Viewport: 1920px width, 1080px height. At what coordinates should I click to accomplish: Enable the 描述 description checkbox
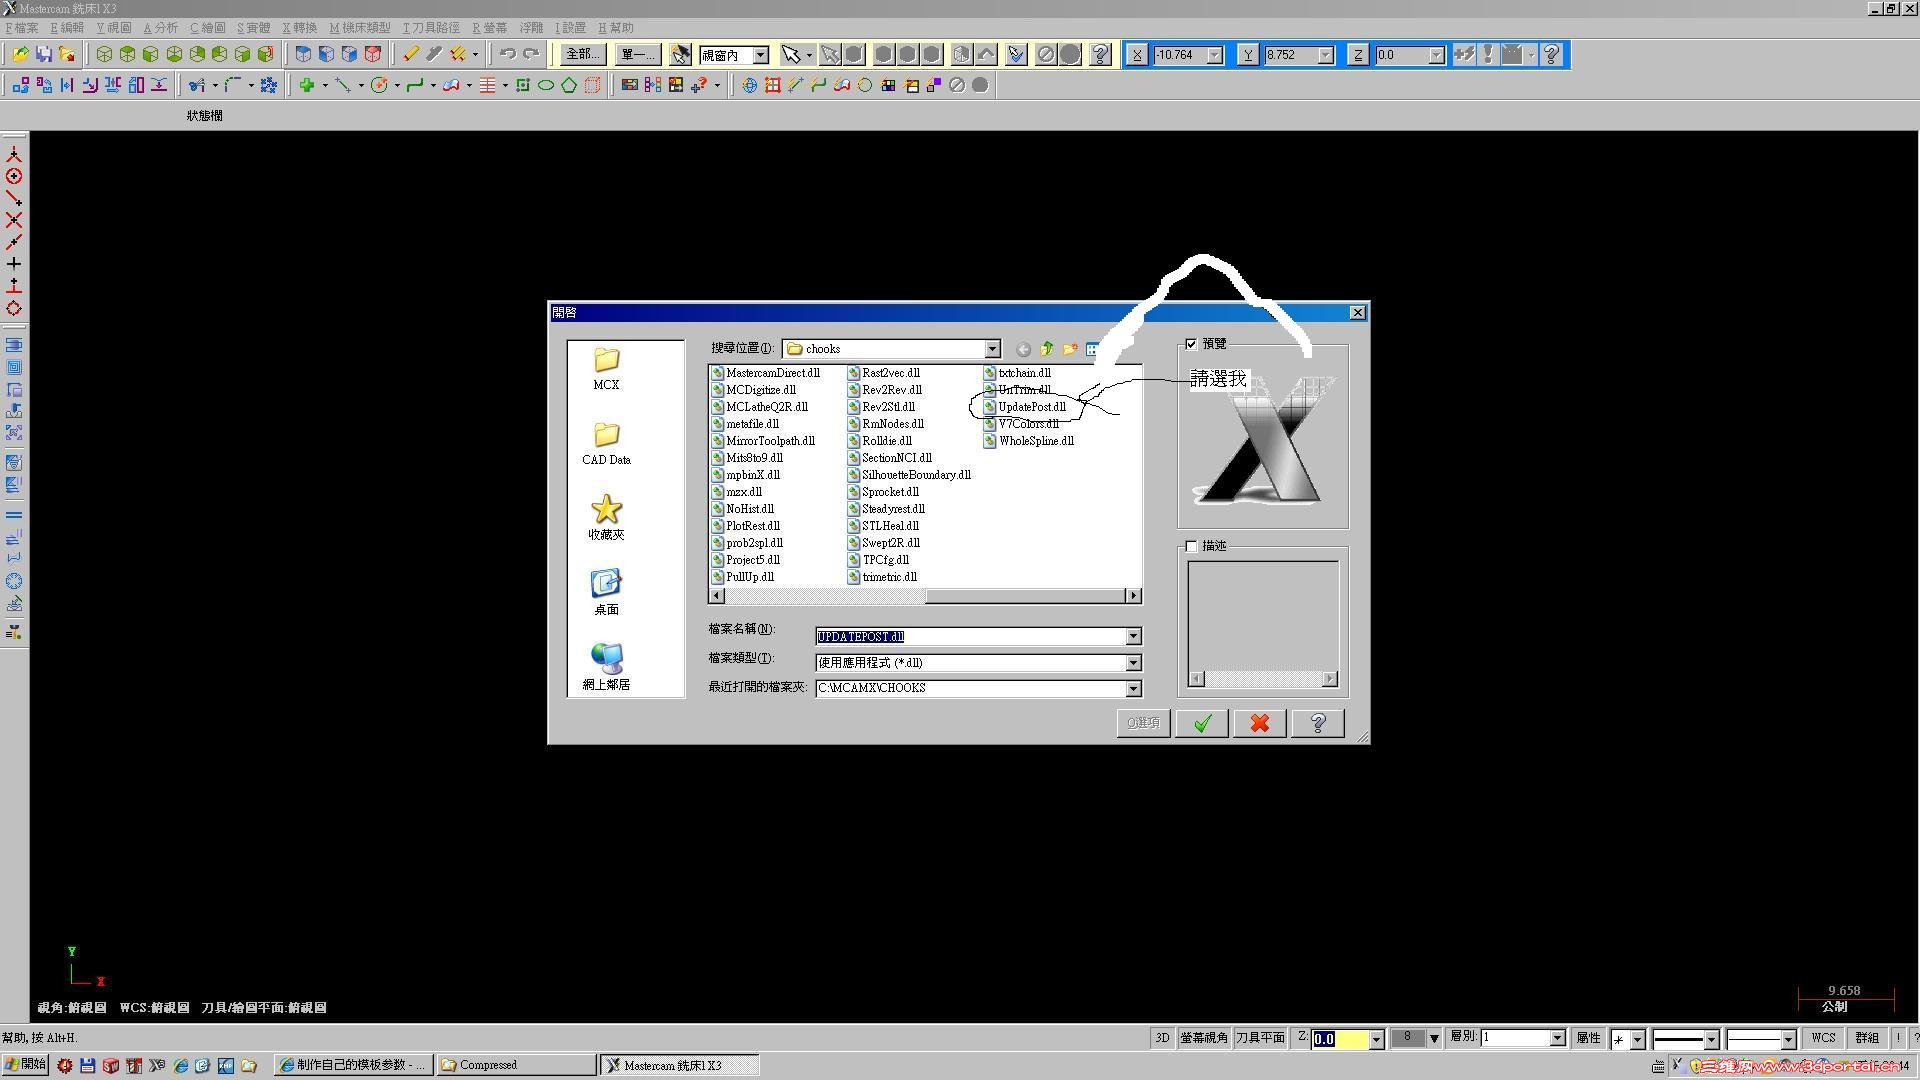(1191, 546)
